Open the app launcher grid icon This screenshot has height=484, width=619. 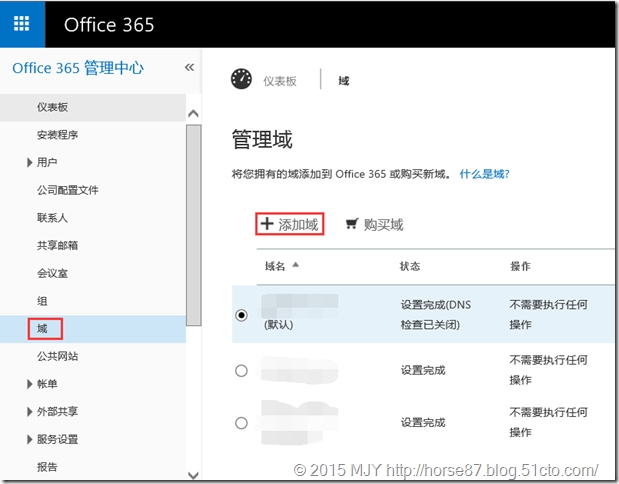[x=22, y=24]
